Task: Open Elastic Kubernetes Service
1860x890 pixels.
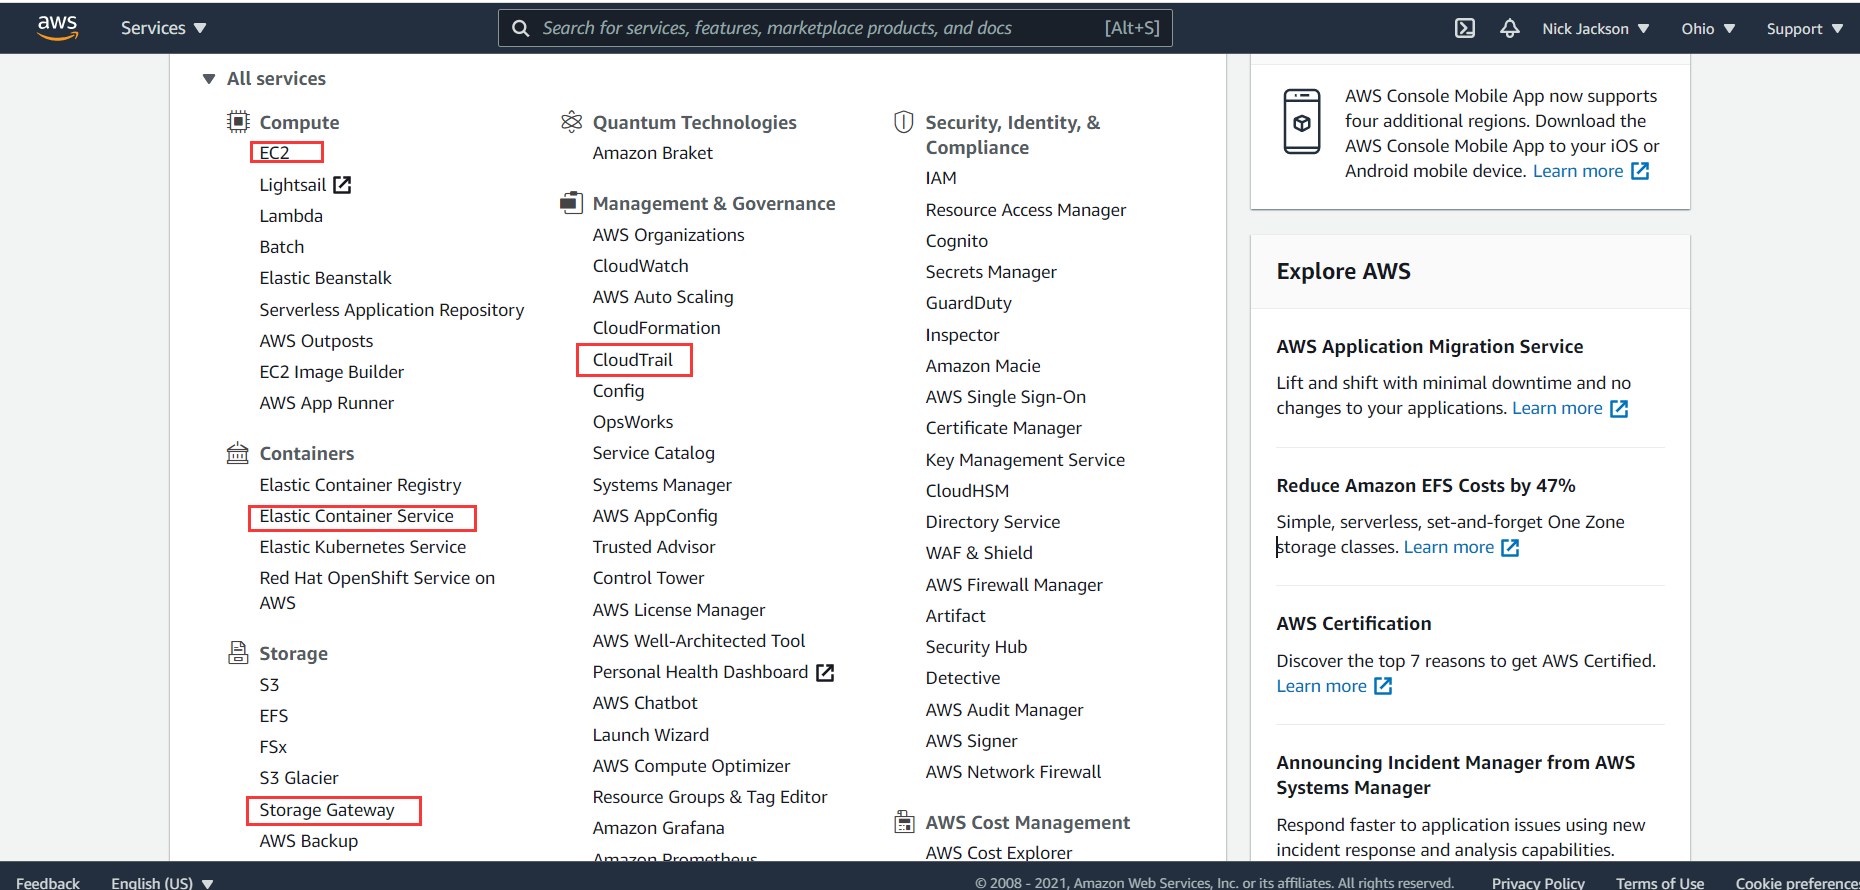Action: coord(363,547)
